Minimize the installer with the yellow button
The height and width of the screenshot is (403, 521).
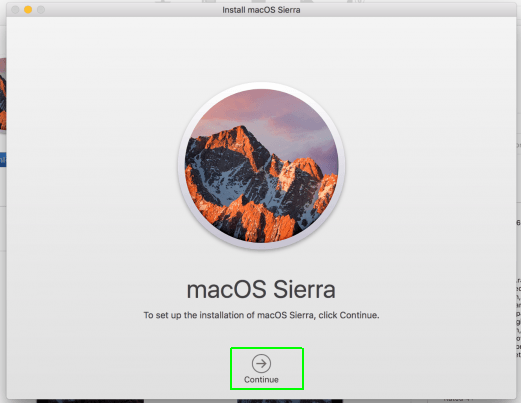click(x=28, y=10)
